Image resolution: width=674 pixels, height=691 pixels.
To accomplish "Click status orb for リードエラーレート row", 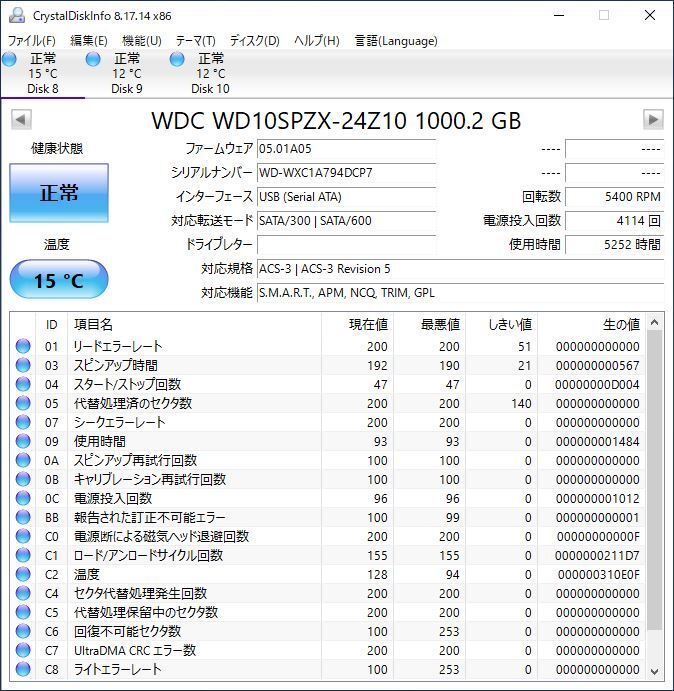I will click(23, 346).
